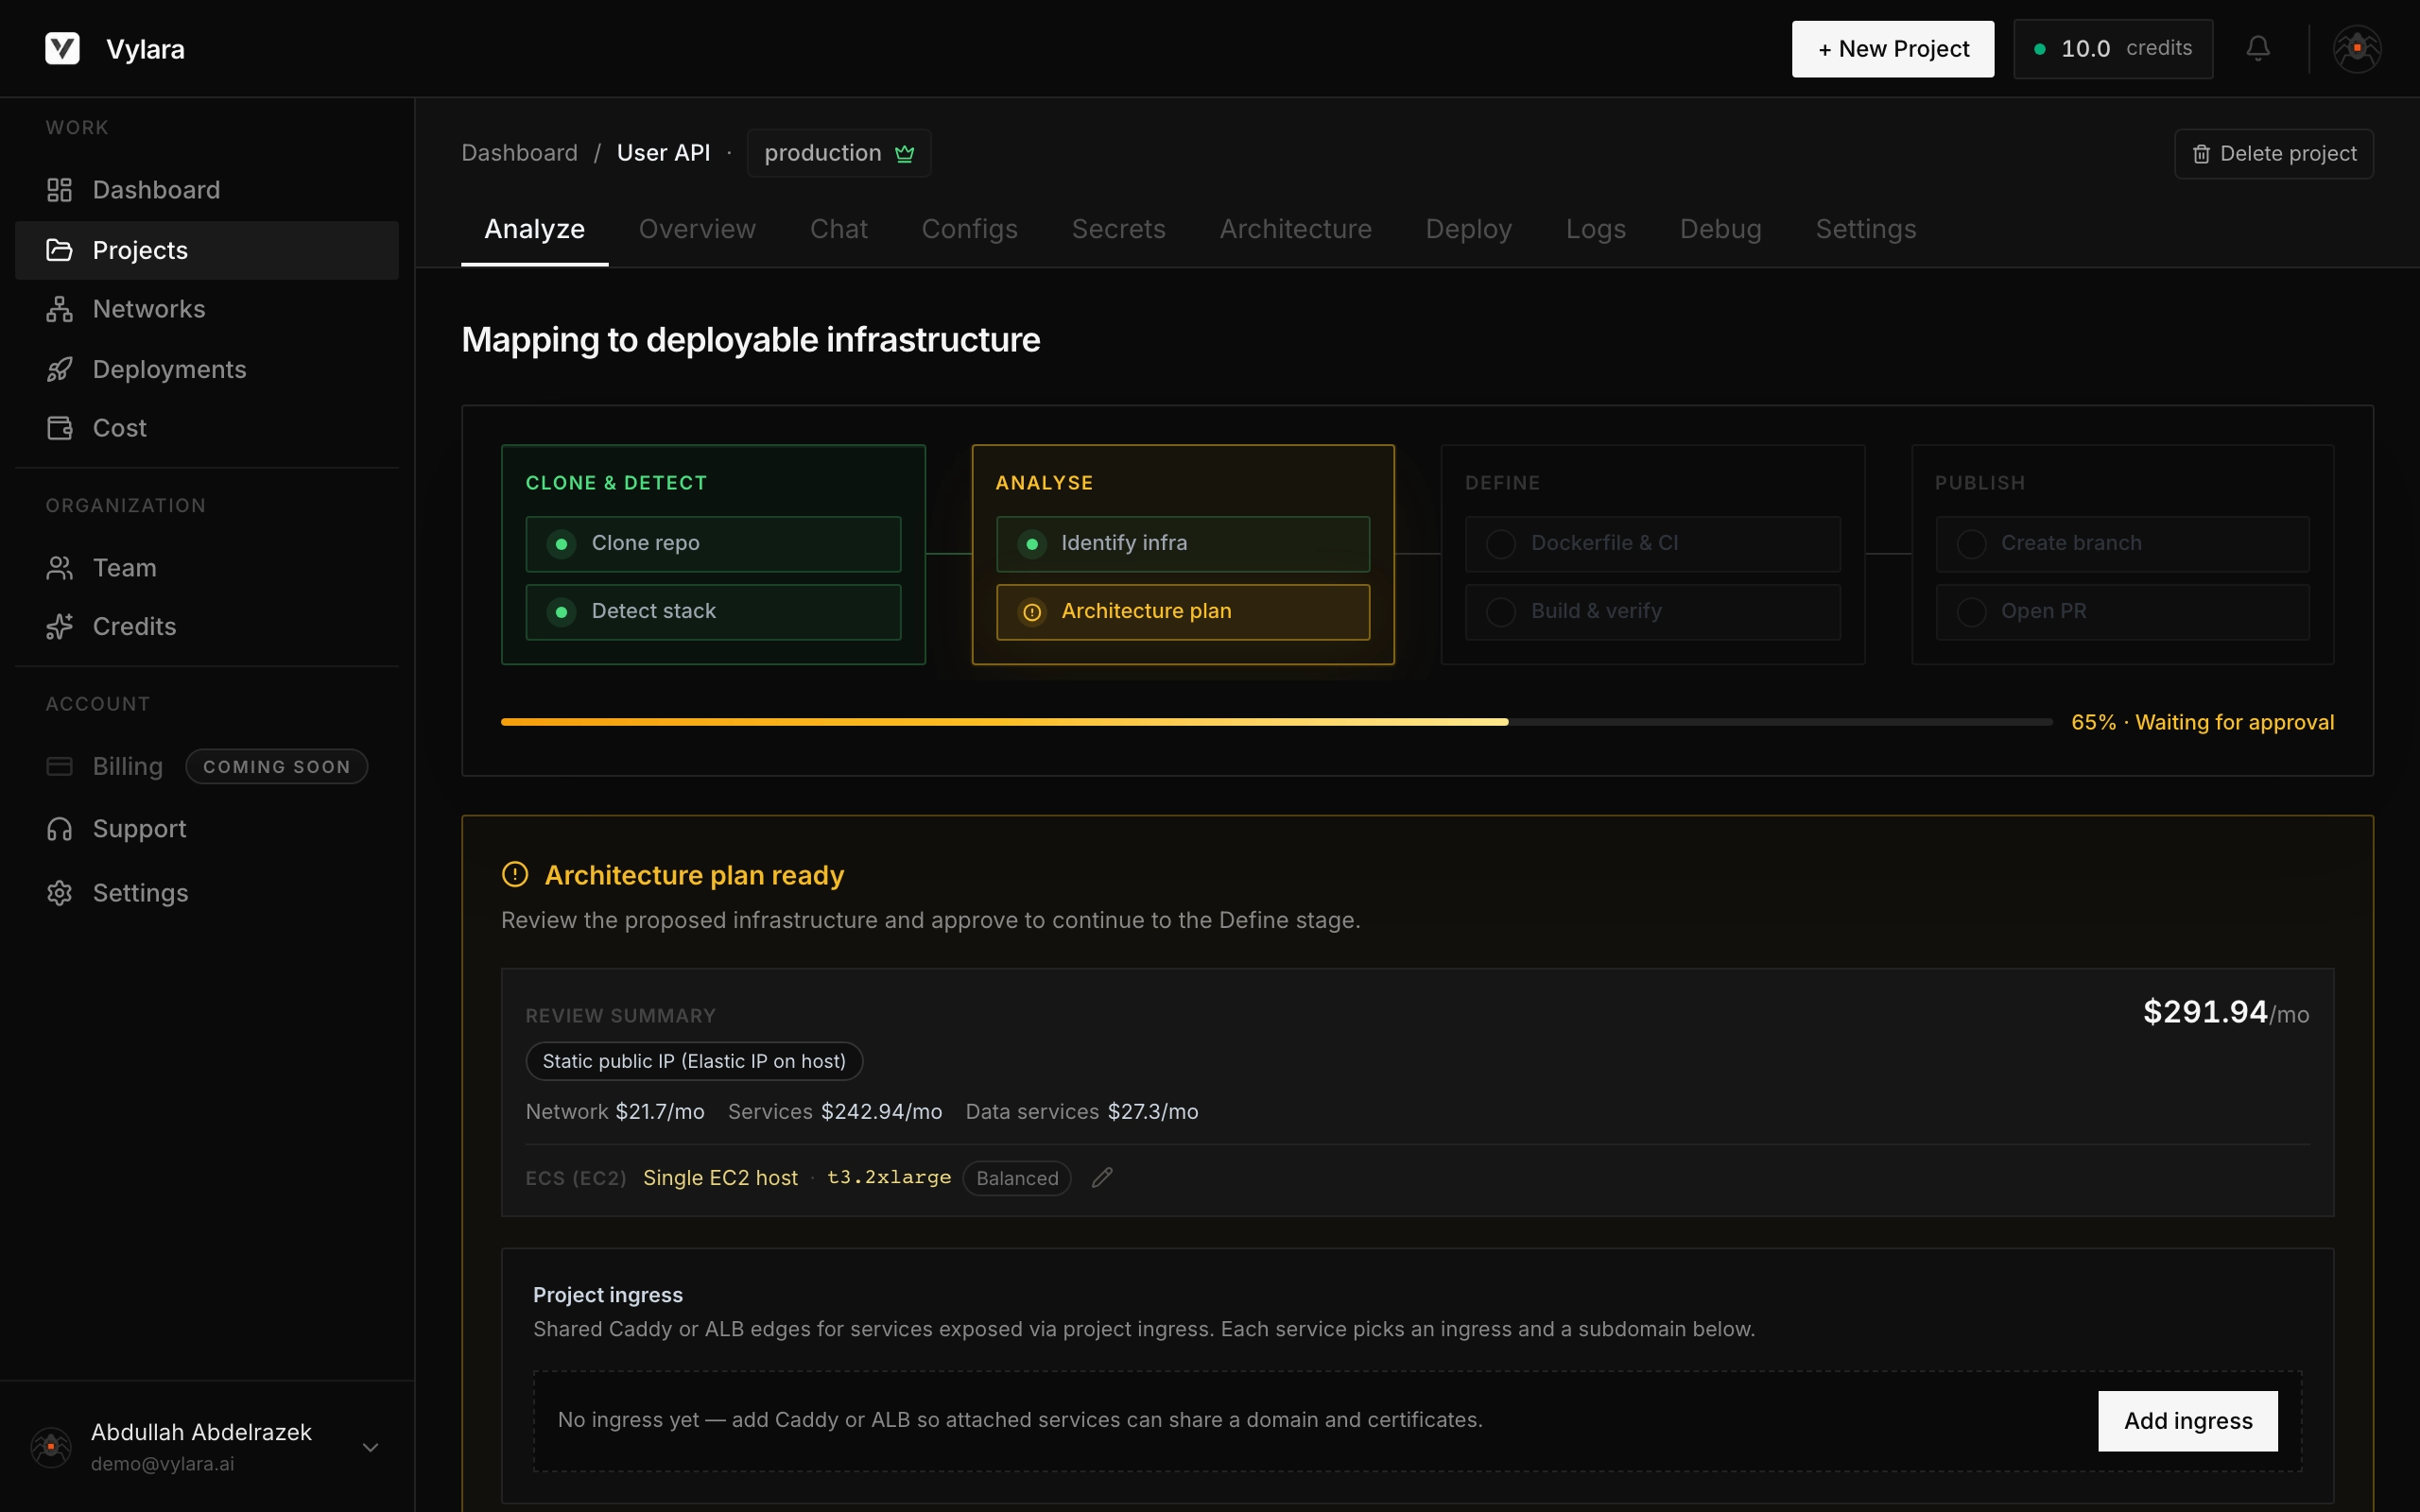Open the production environment selector
The width and height of the screenshot is (2420, 1512).
pos(838,154)
